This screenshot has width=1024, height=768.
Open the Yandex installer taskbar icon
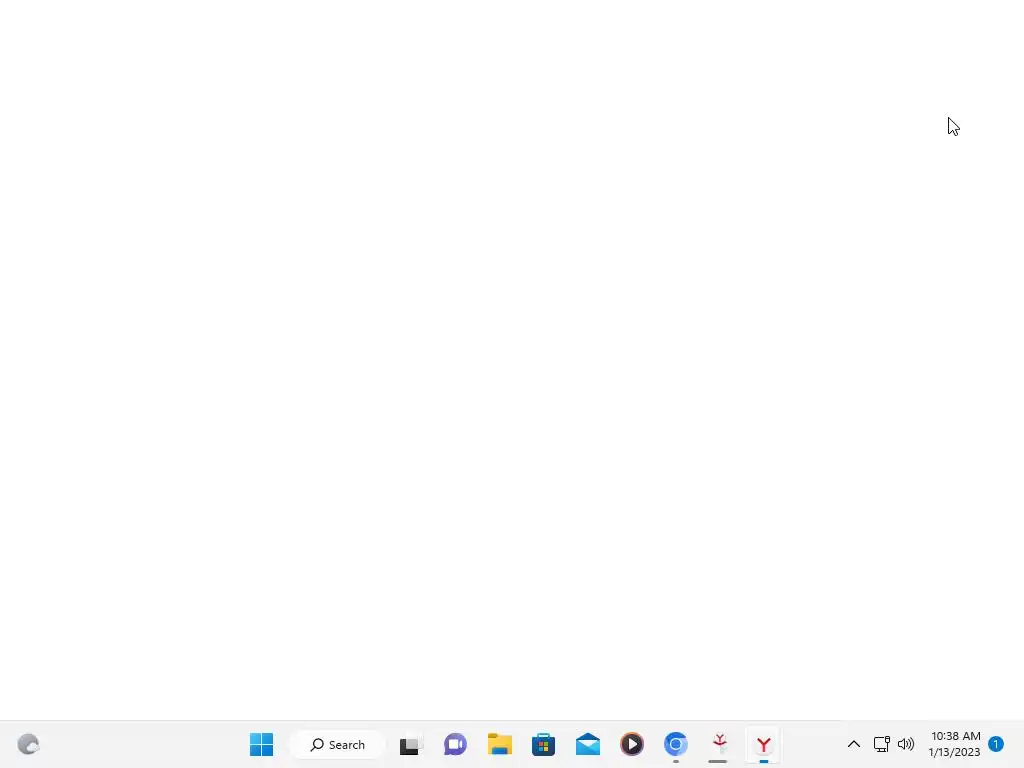720,744
